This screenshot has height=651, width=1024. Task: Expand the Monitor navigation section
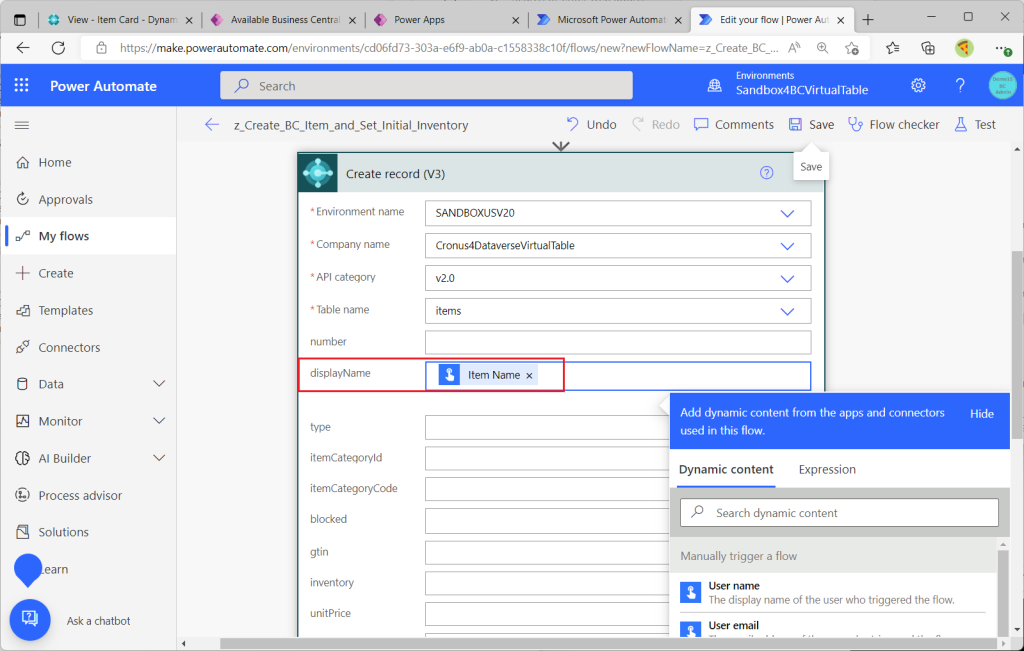[159, 421]
